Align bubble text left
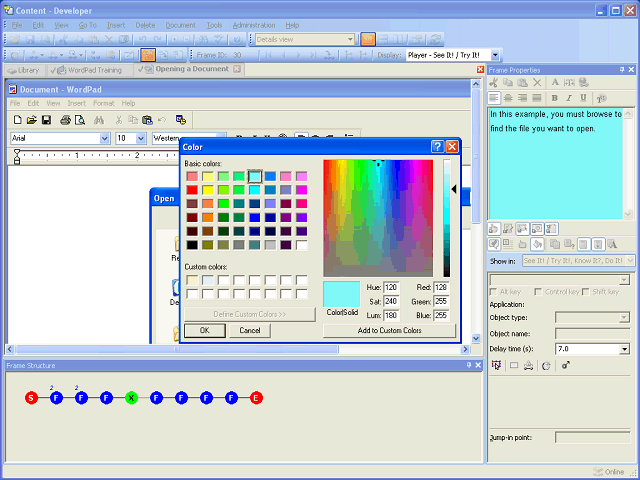This screenshot has height=480, width=640. (x=494, y=98)
